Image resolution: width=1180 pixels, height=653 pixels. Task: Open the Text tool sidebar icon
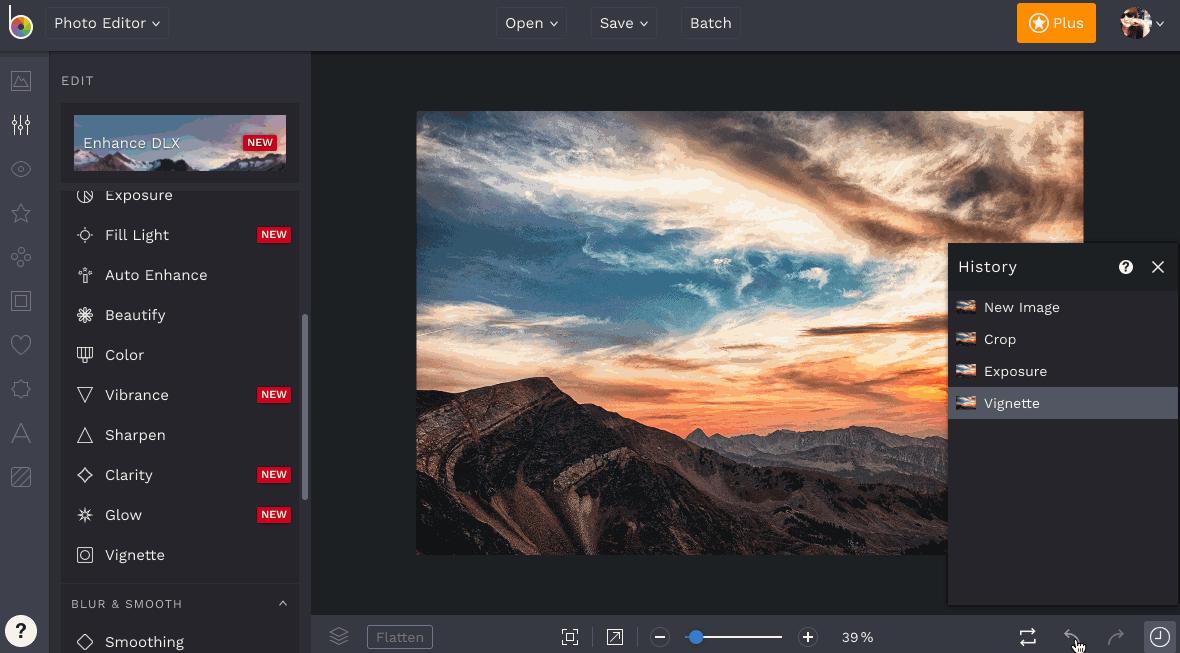point(21,433)
